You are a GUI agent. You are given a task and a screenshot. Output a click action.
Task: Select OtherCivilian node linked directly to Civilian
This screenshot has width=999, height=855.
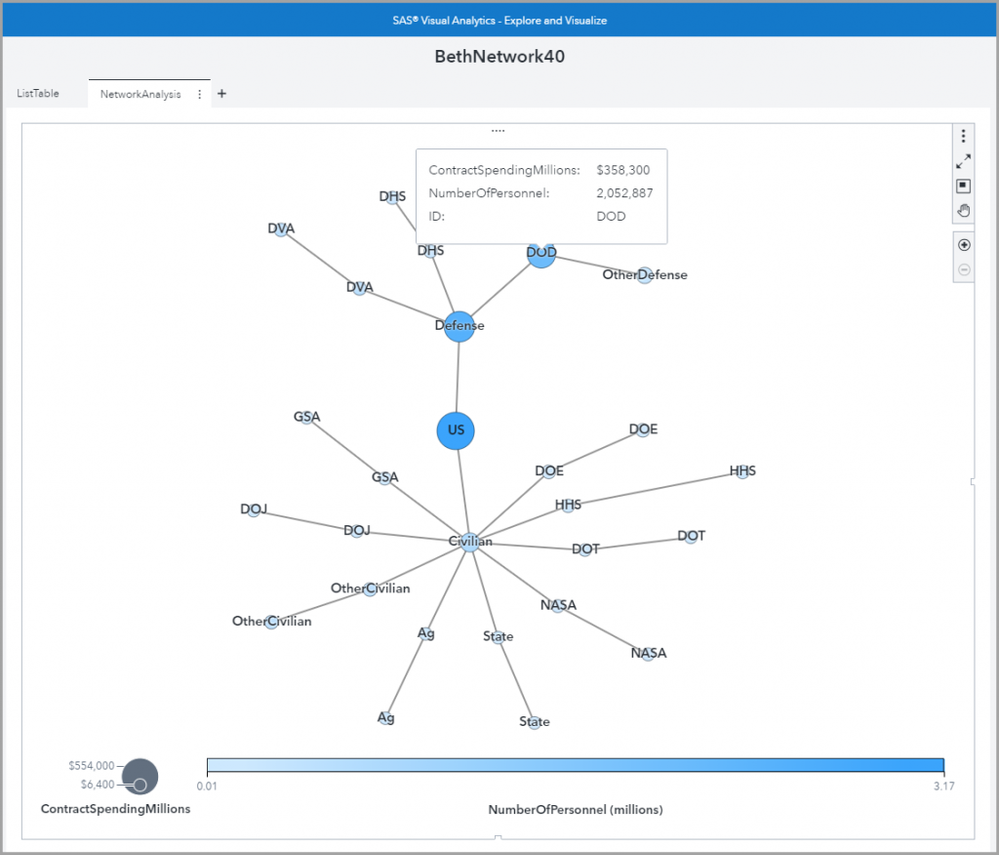[x=370, y=589]
